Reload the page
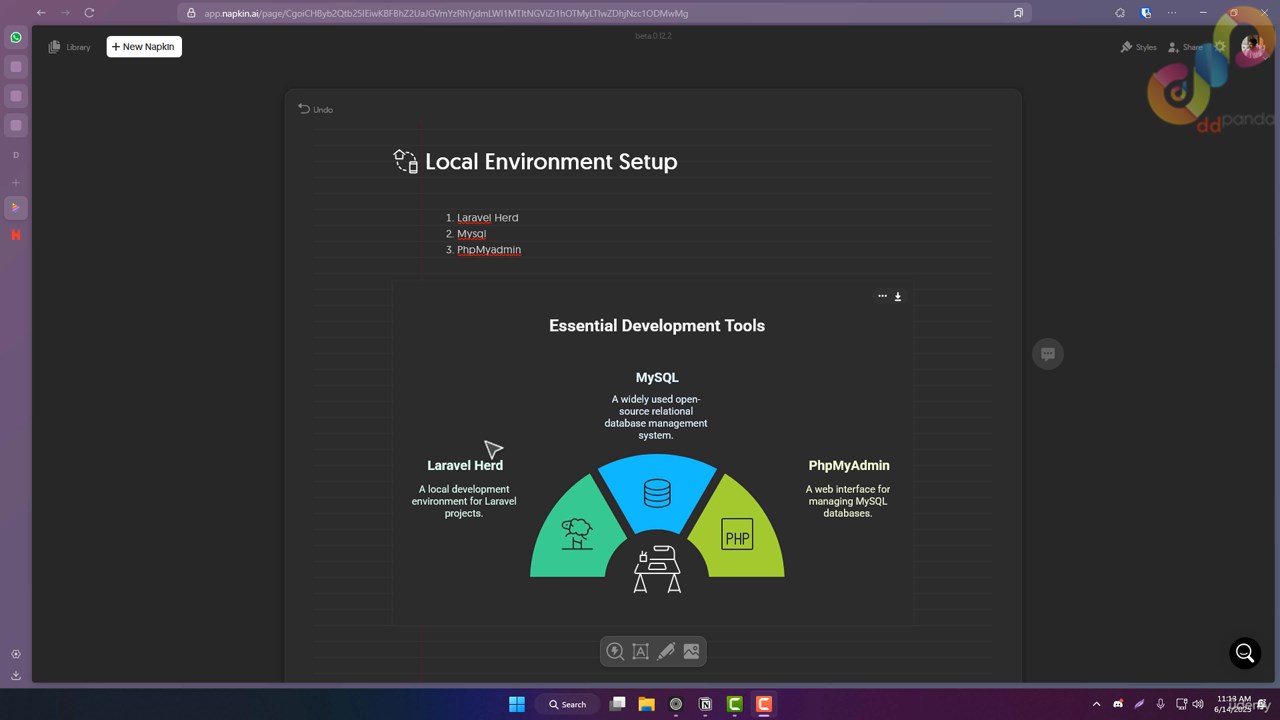 (x=89, y=13)
